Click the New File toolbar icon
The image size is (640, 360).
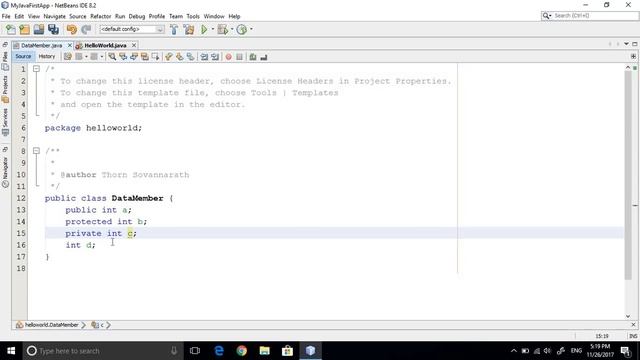pos(11,29)
